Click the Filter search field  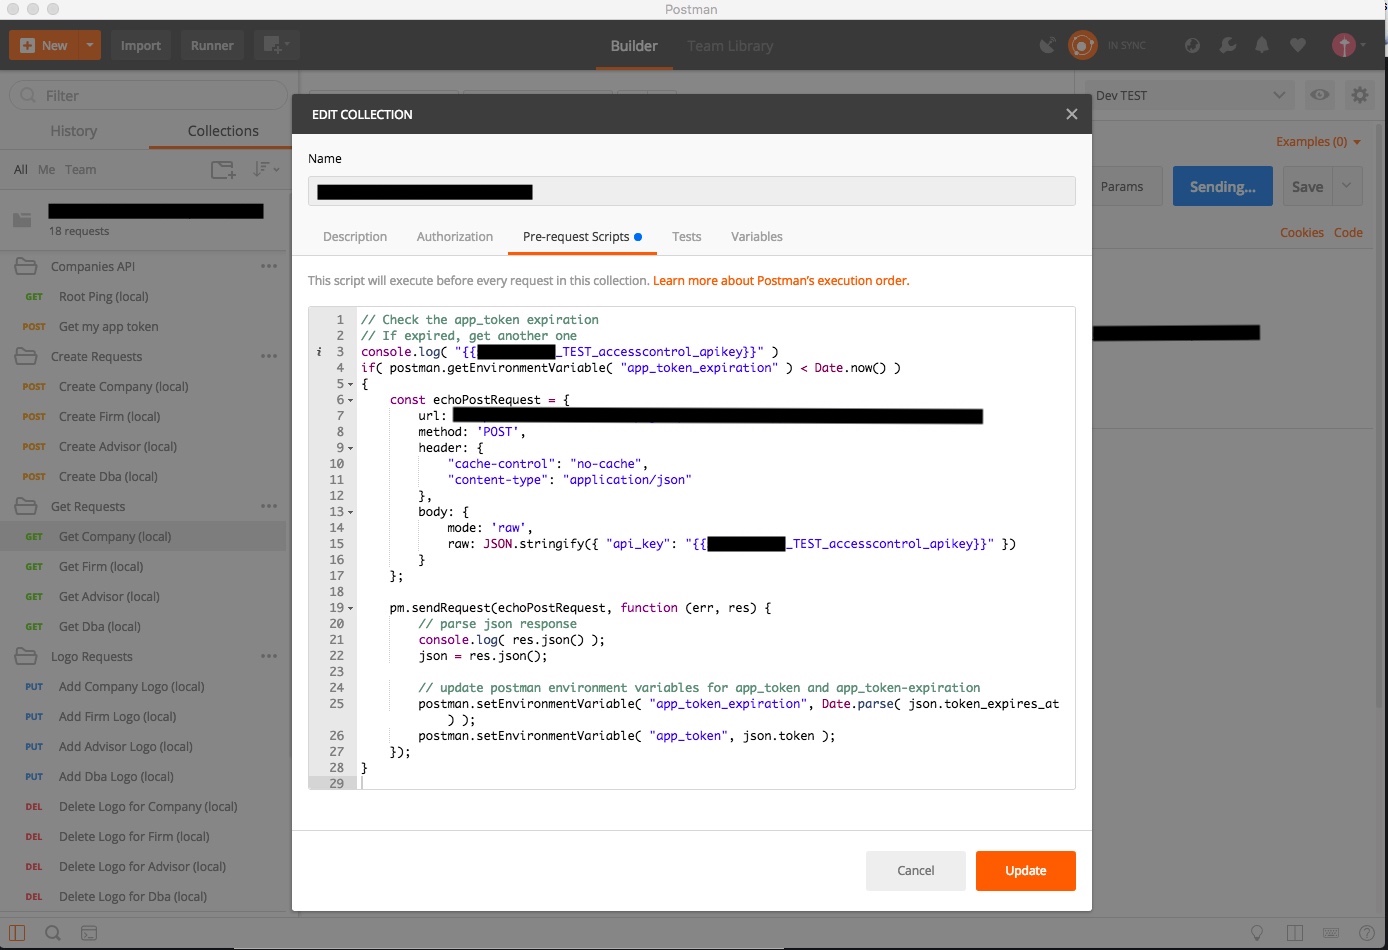pos(148,95)
